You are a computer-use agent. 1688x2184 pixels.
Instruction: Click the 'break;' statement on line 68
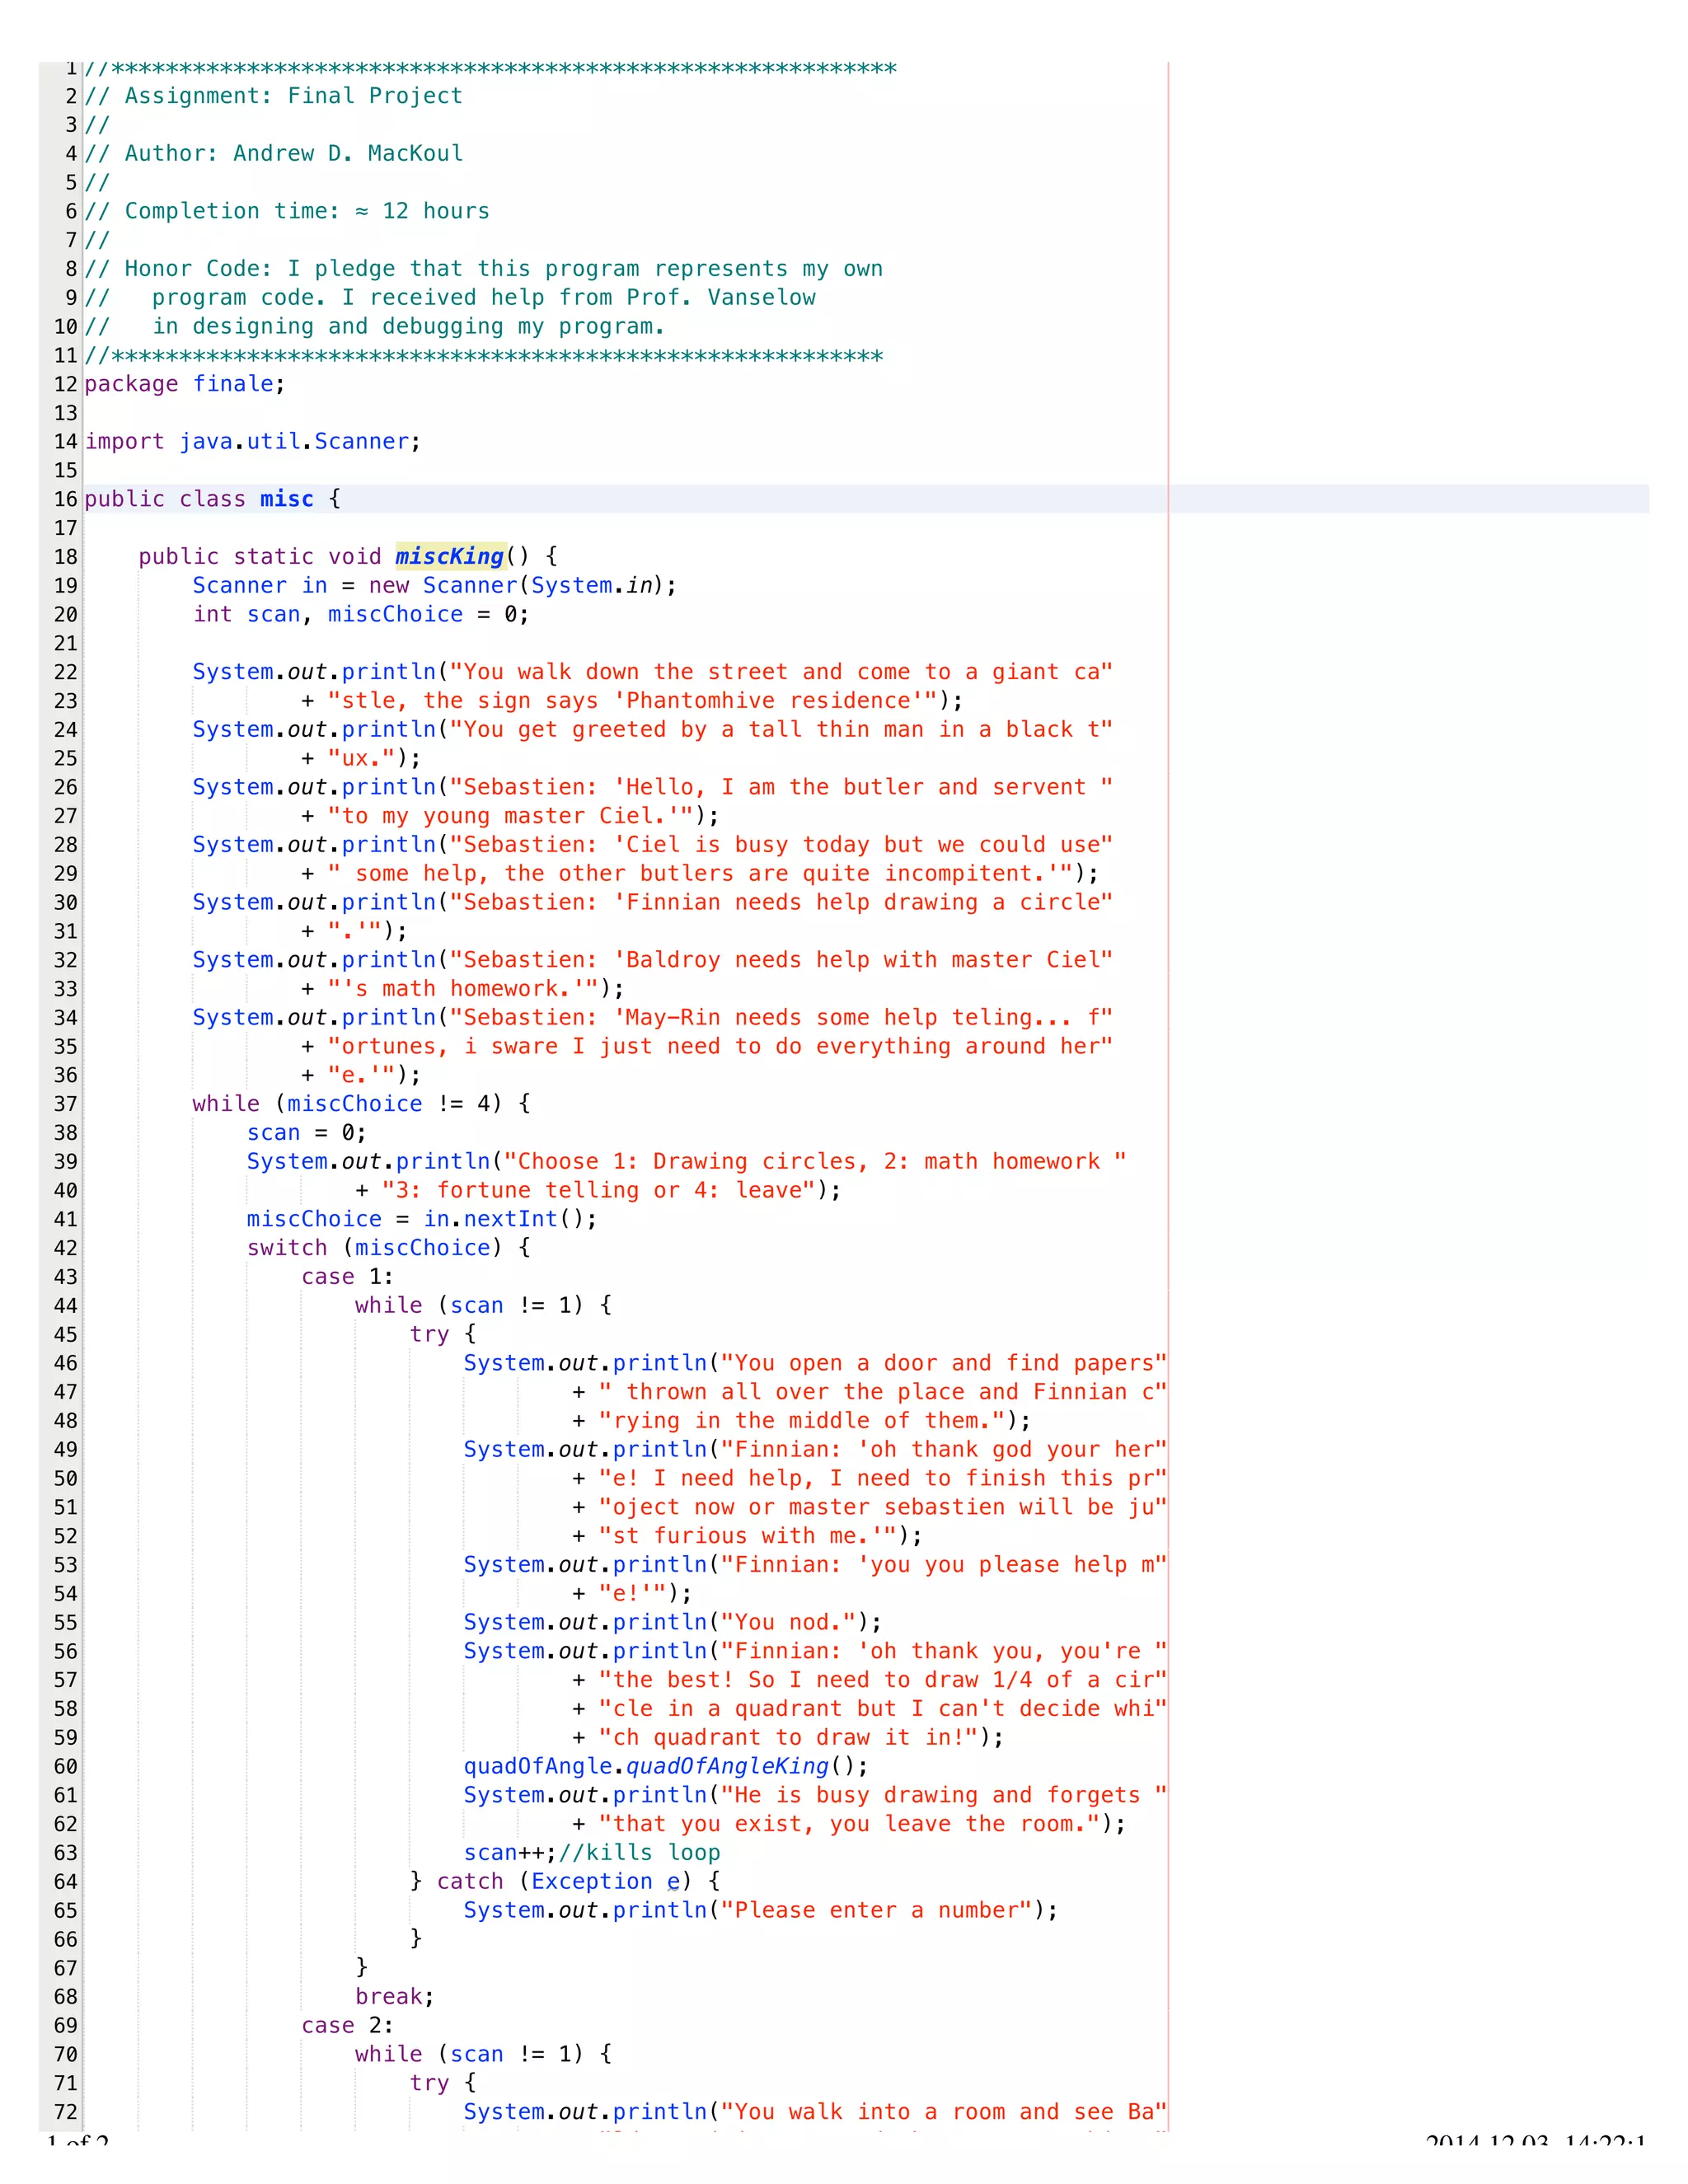pyautogui.click(x=395, y=1997)
